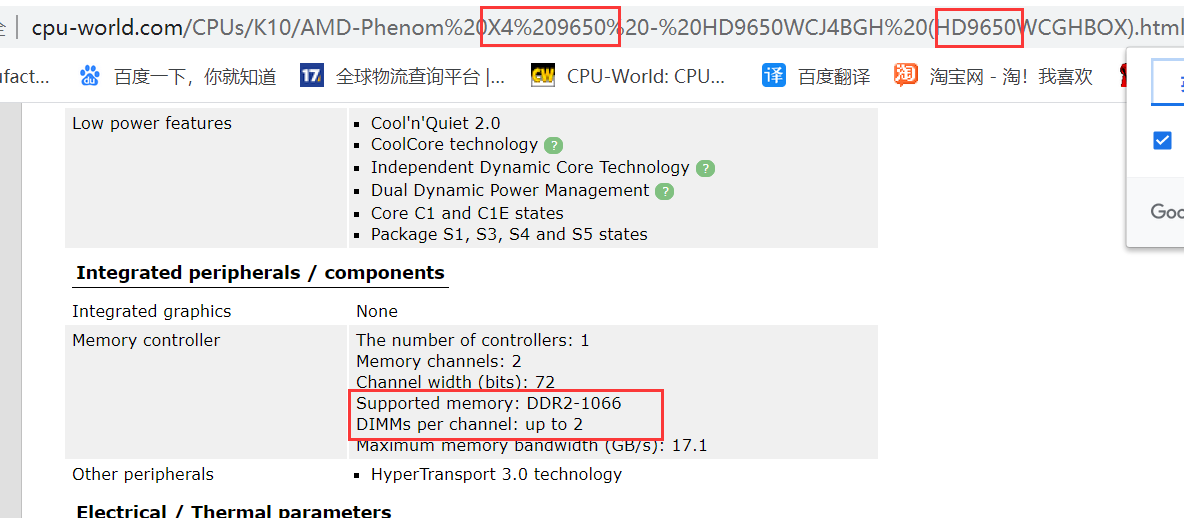Click the yellow CW CPU-World favicon
This screenshot has height=518, width=1184.
coord(543,75)
